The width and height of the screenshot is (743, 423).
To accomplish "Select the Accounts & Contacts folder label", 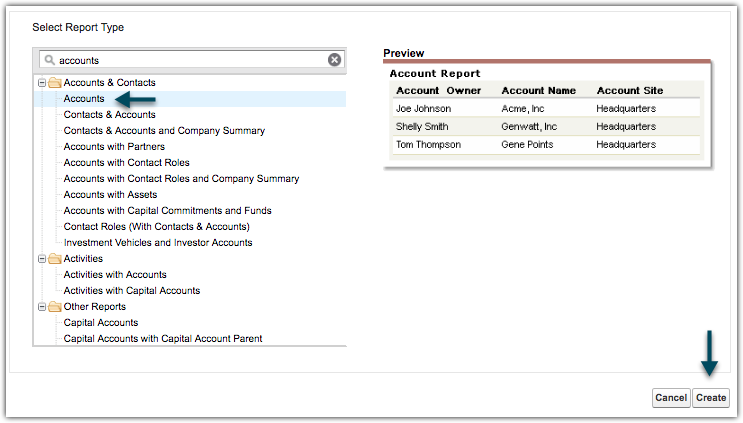I will (109, 82).
